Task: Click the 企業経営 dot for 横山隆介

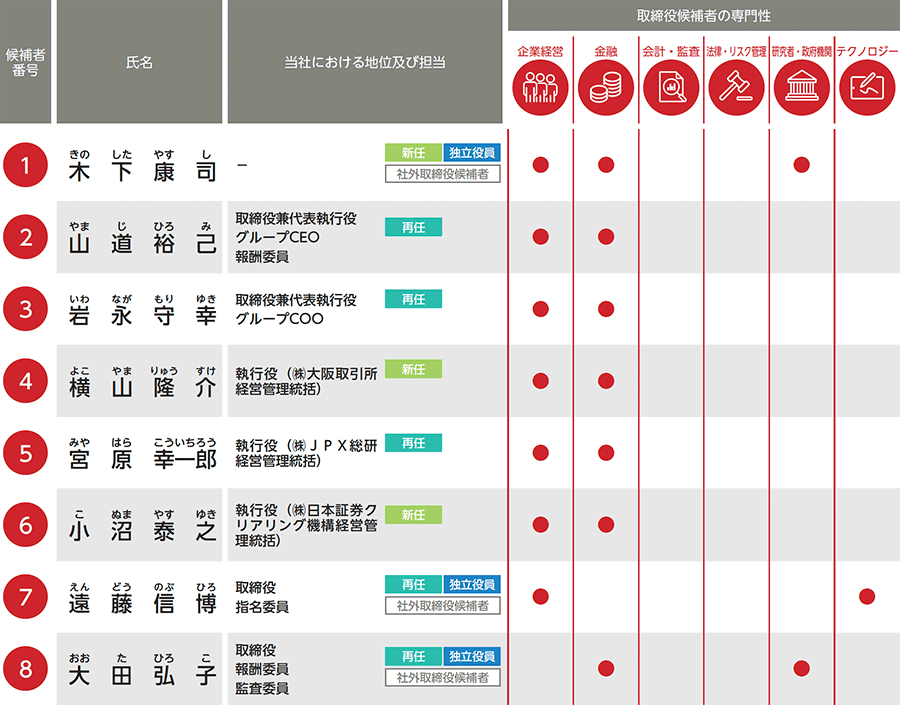Action: pyautogui.click(x=541, y=381)
